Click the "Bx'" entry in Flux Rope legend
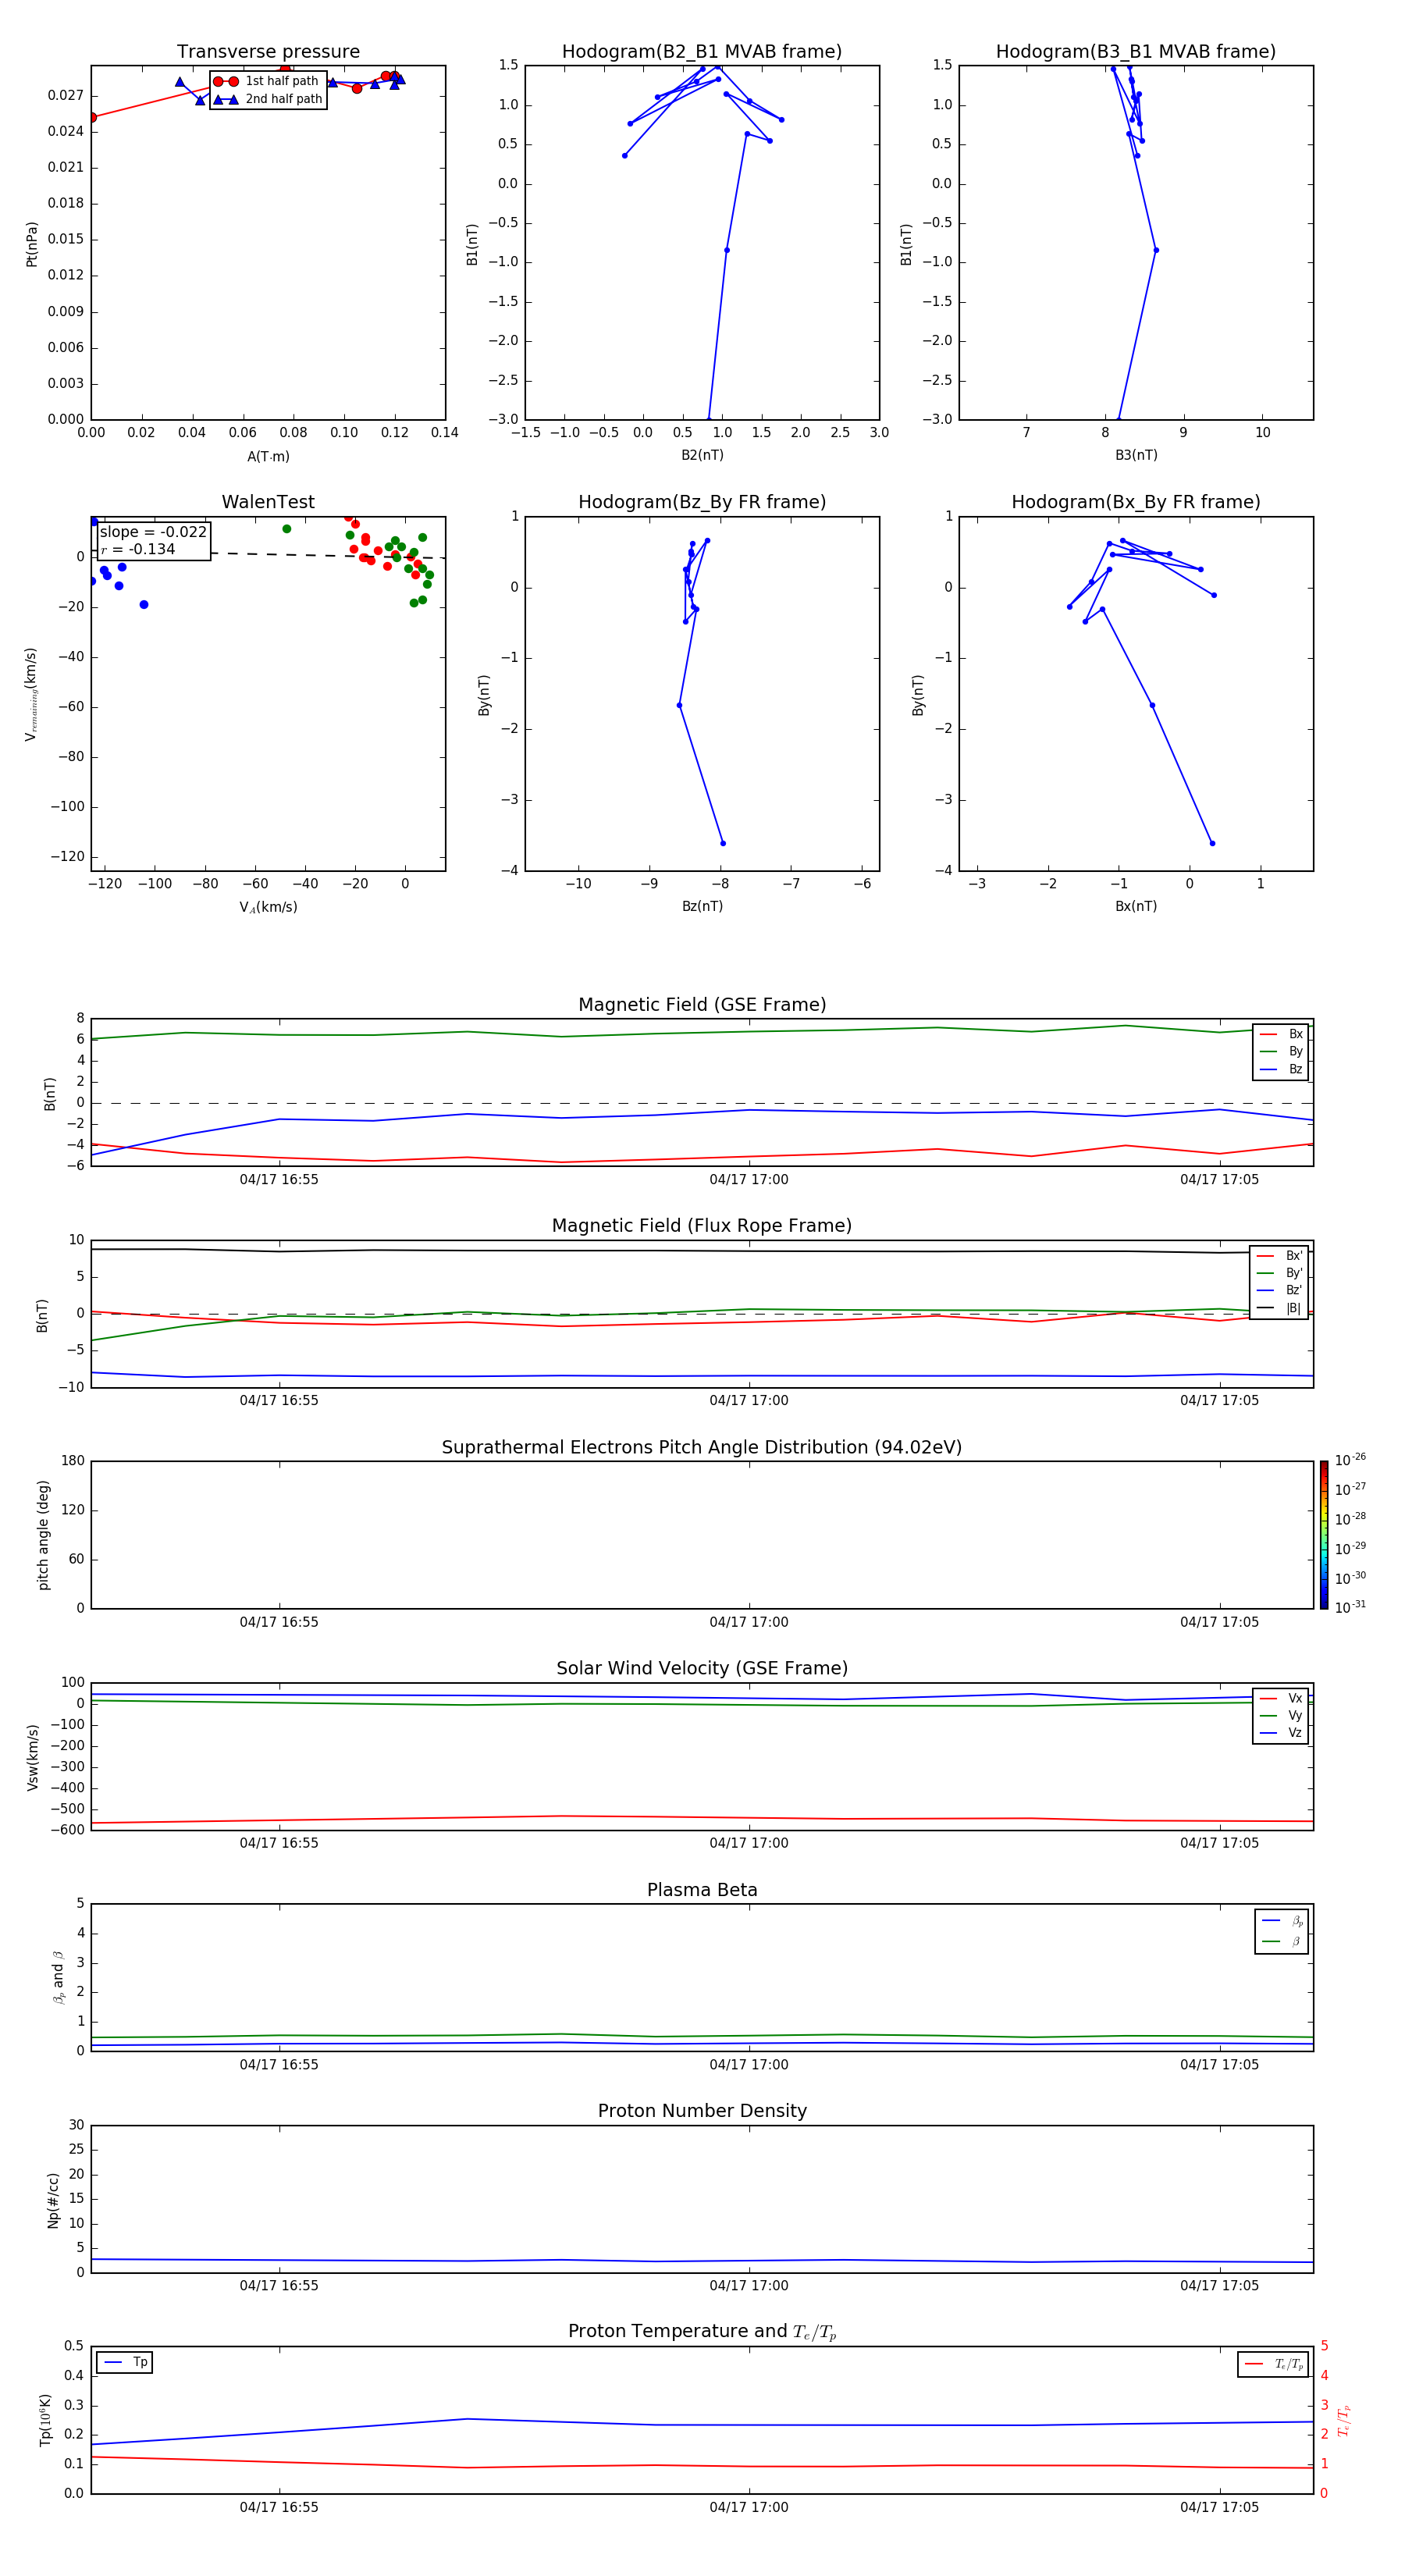This screenshot has height=2576, width=1405. 1279,1256
